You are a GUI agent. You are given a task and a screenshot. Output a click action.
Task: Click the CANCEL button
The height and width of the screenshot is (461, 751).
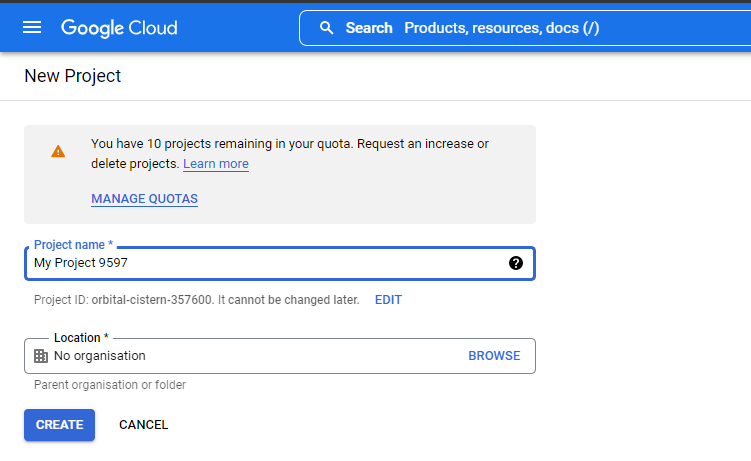click(144, 425)
